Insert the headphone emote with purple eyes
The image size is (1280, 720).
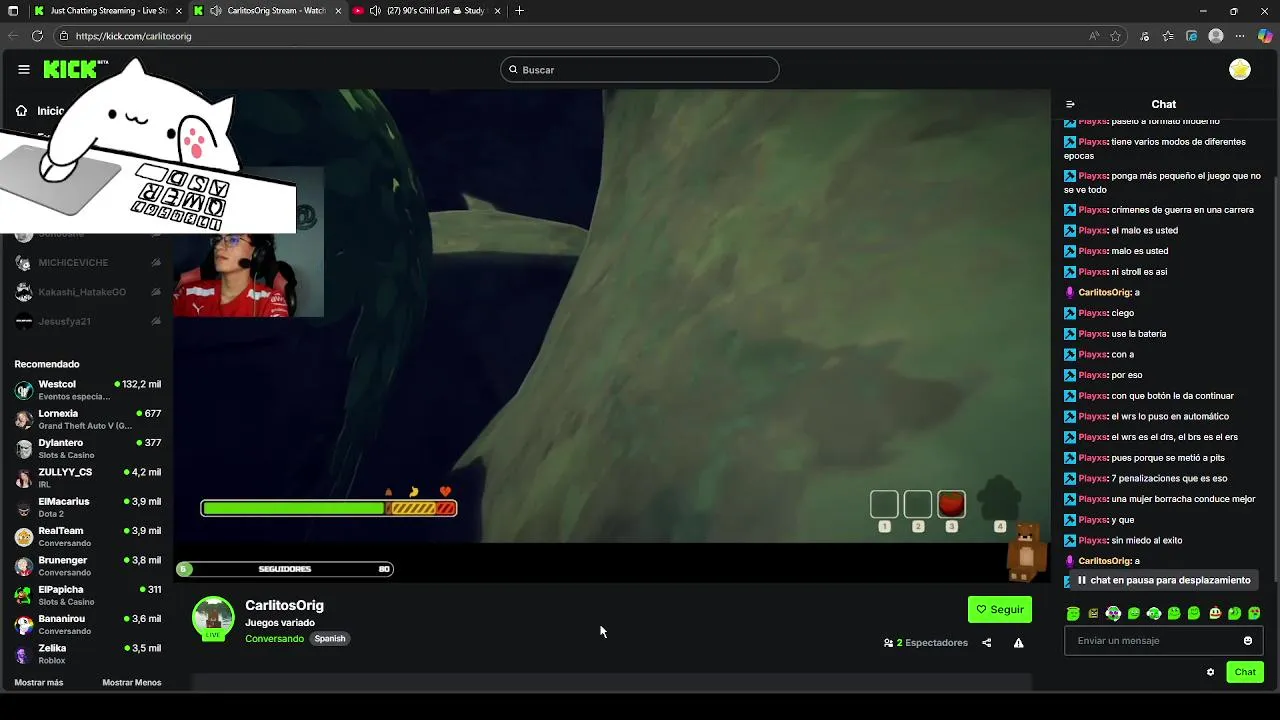click(x=1113, y=613)
